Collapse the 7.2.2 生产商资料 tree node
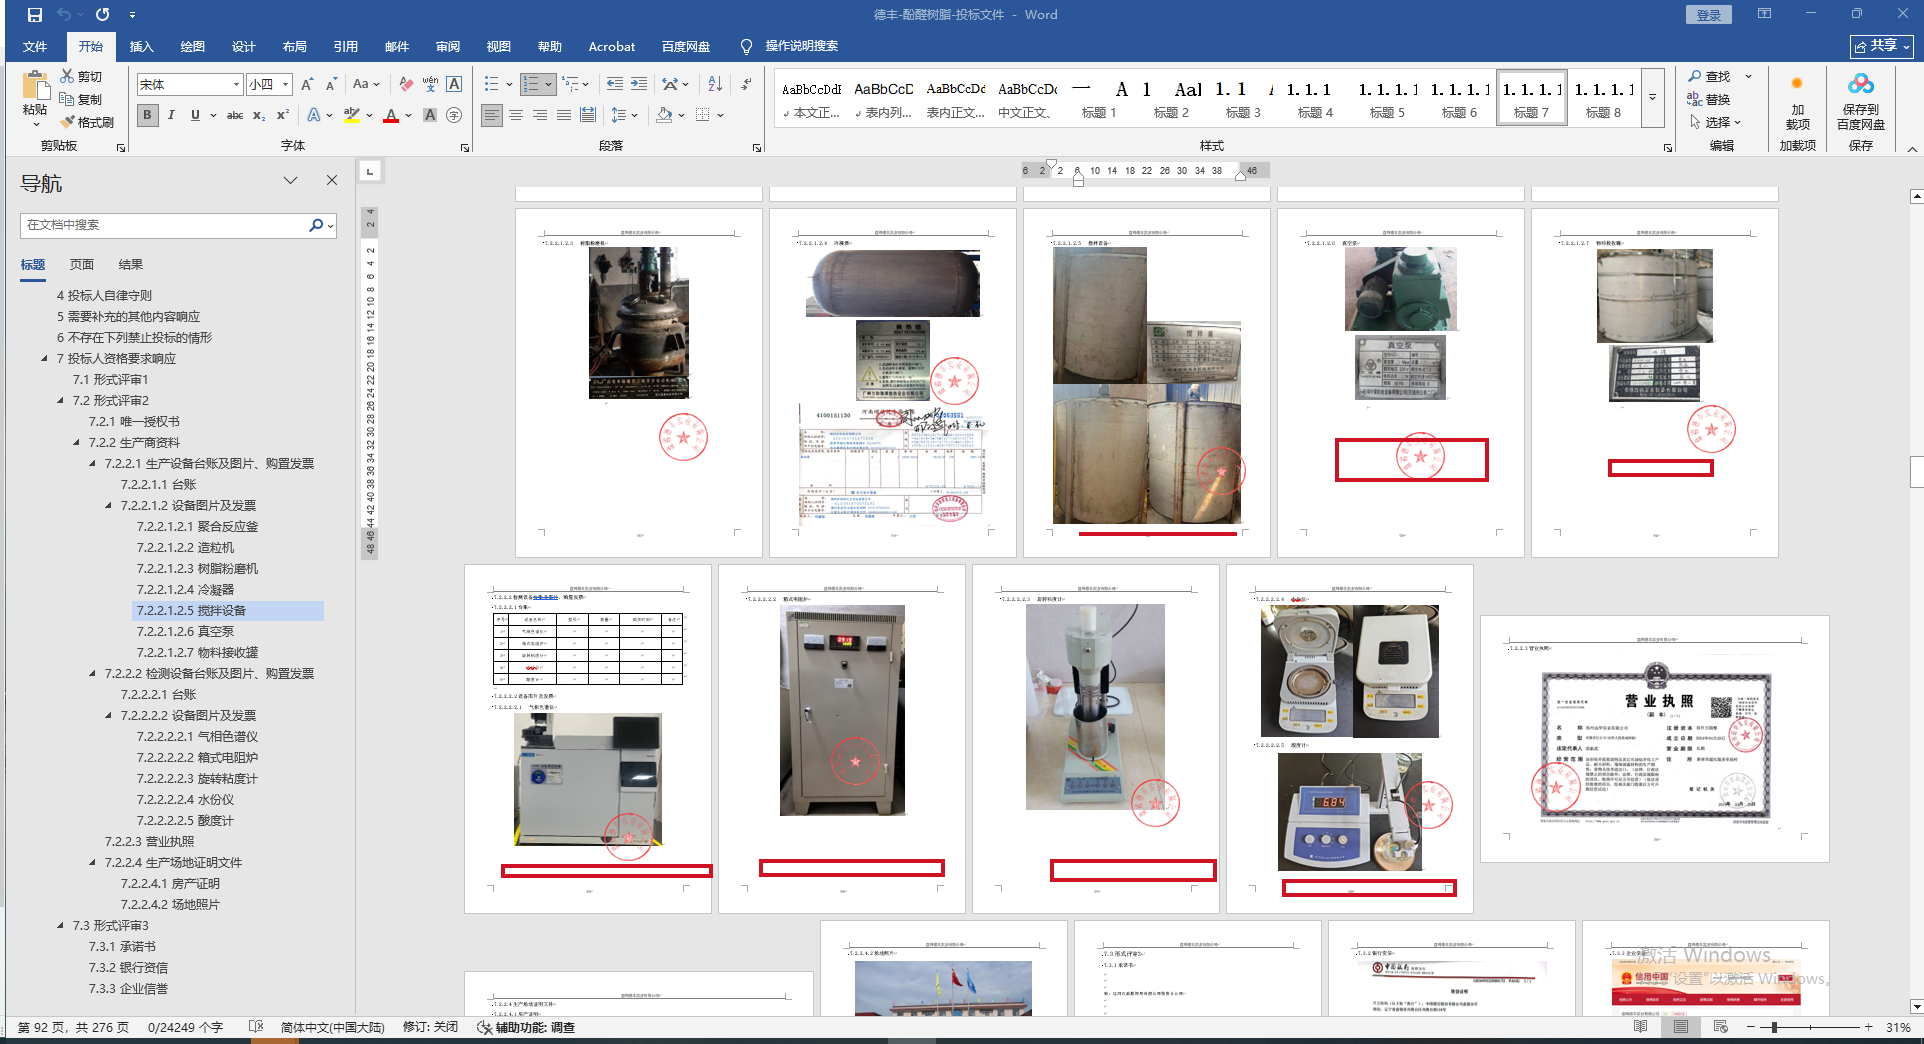The image size is (1924, 1044). [76, 442]
